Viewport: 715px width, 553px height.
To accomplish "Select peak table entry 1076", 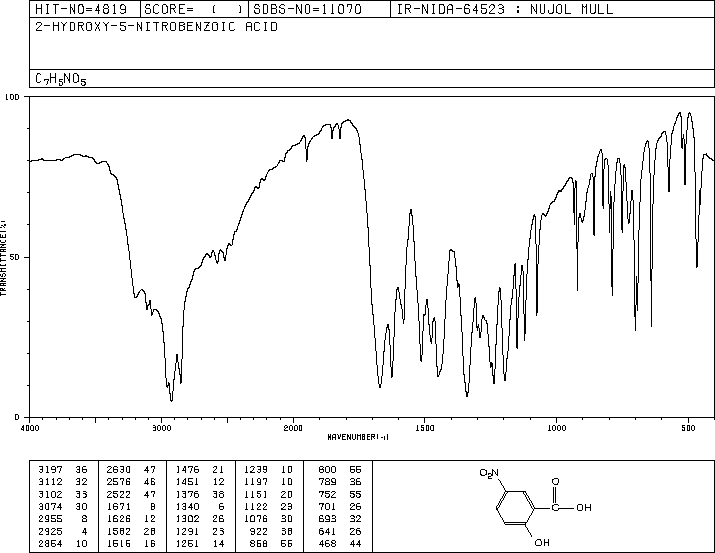I will [256, 519].
